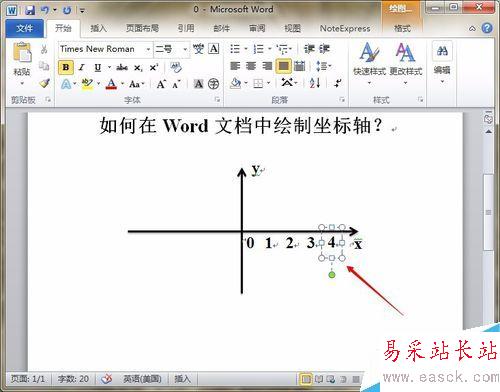500x392 pixels.
Task: Toggle strikethrough on text
Action: [122, 67]
